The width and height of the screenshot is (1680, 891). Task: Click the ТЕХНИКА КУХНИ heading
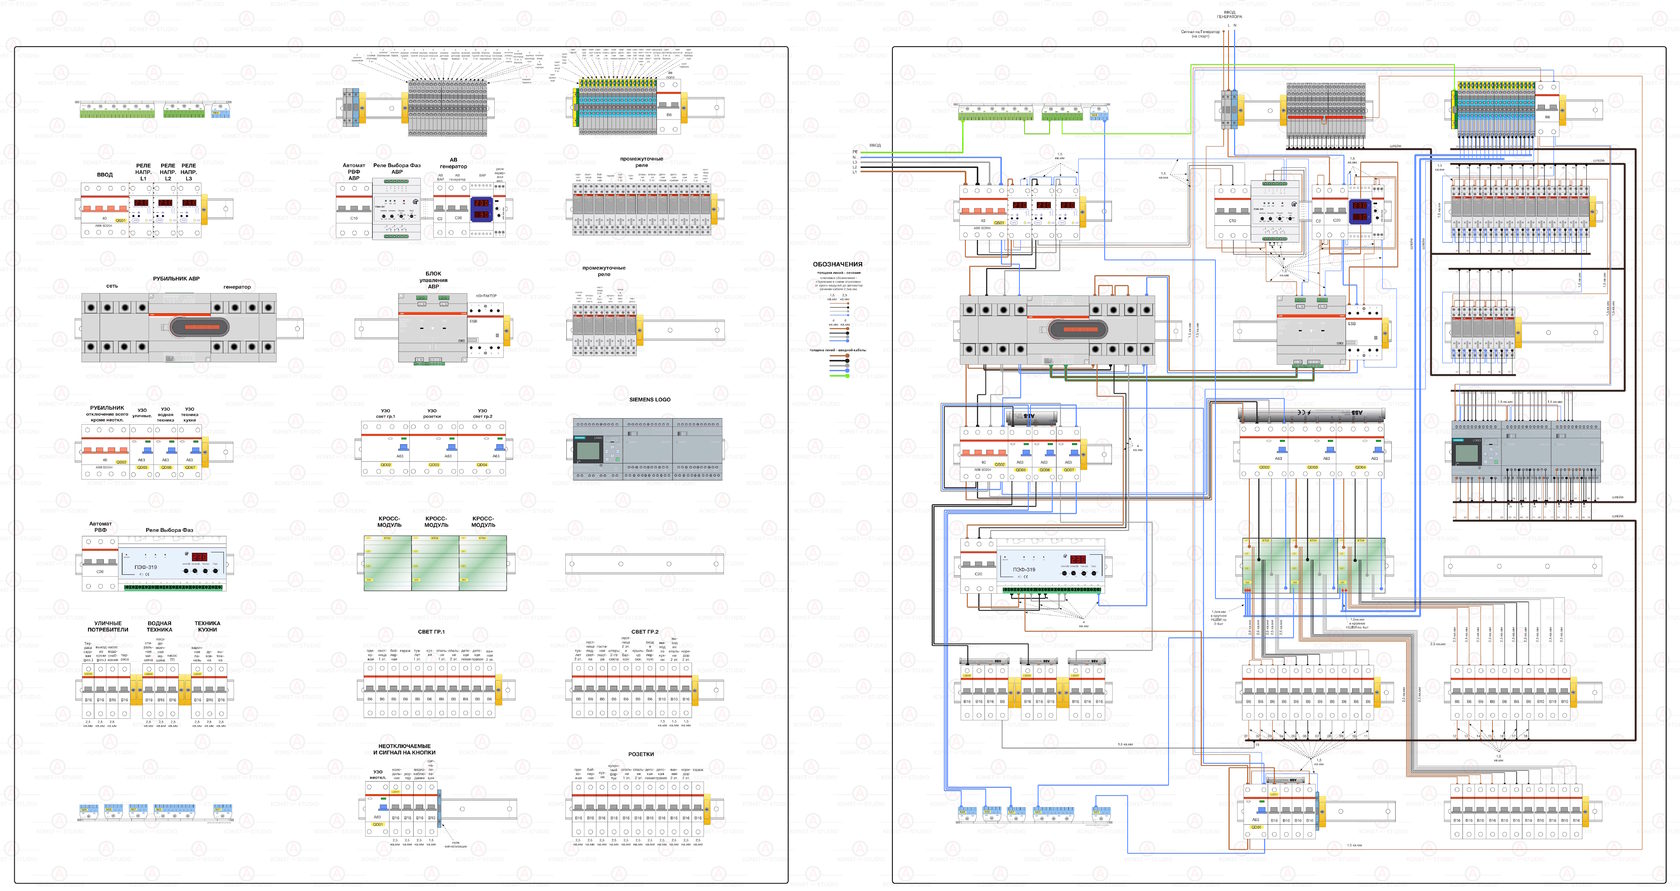[x=207, y=626]
